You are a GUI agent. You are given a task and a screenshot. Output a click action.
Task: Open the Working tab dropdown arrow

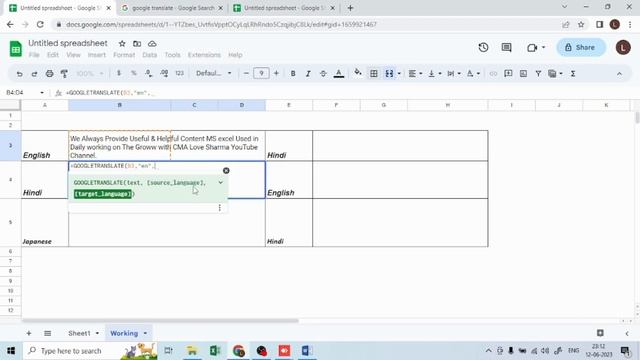coord(146,333)
